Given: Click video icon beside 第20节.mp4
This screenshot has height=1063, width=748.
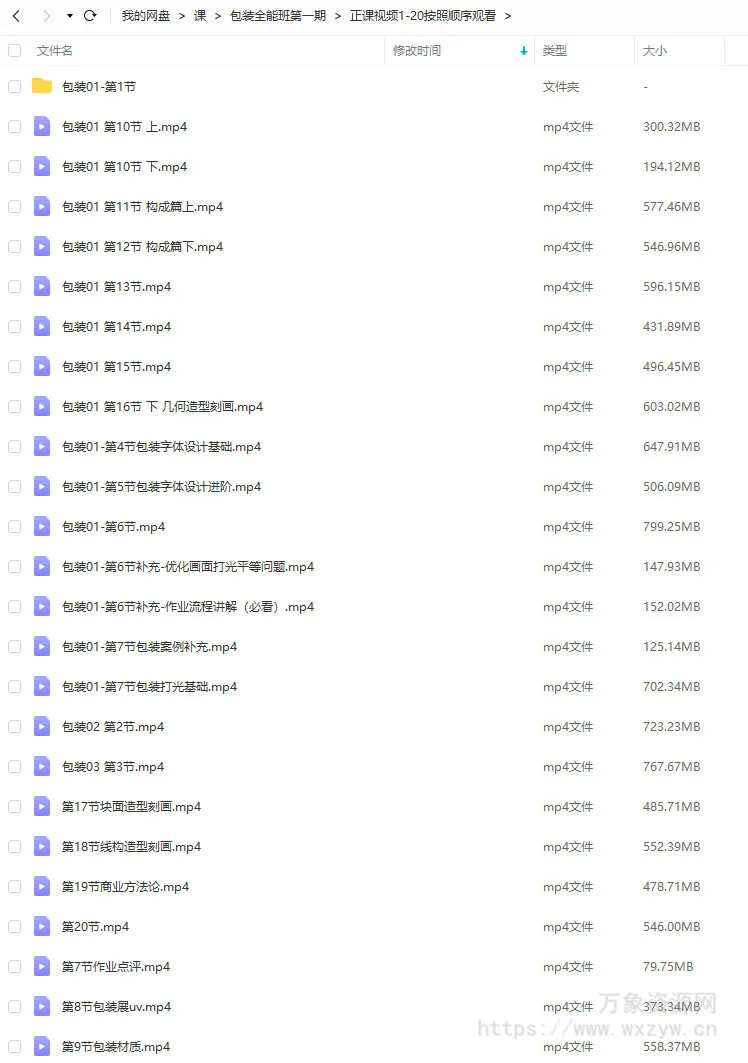Looking at the screenshot, I should coord(42,926).
